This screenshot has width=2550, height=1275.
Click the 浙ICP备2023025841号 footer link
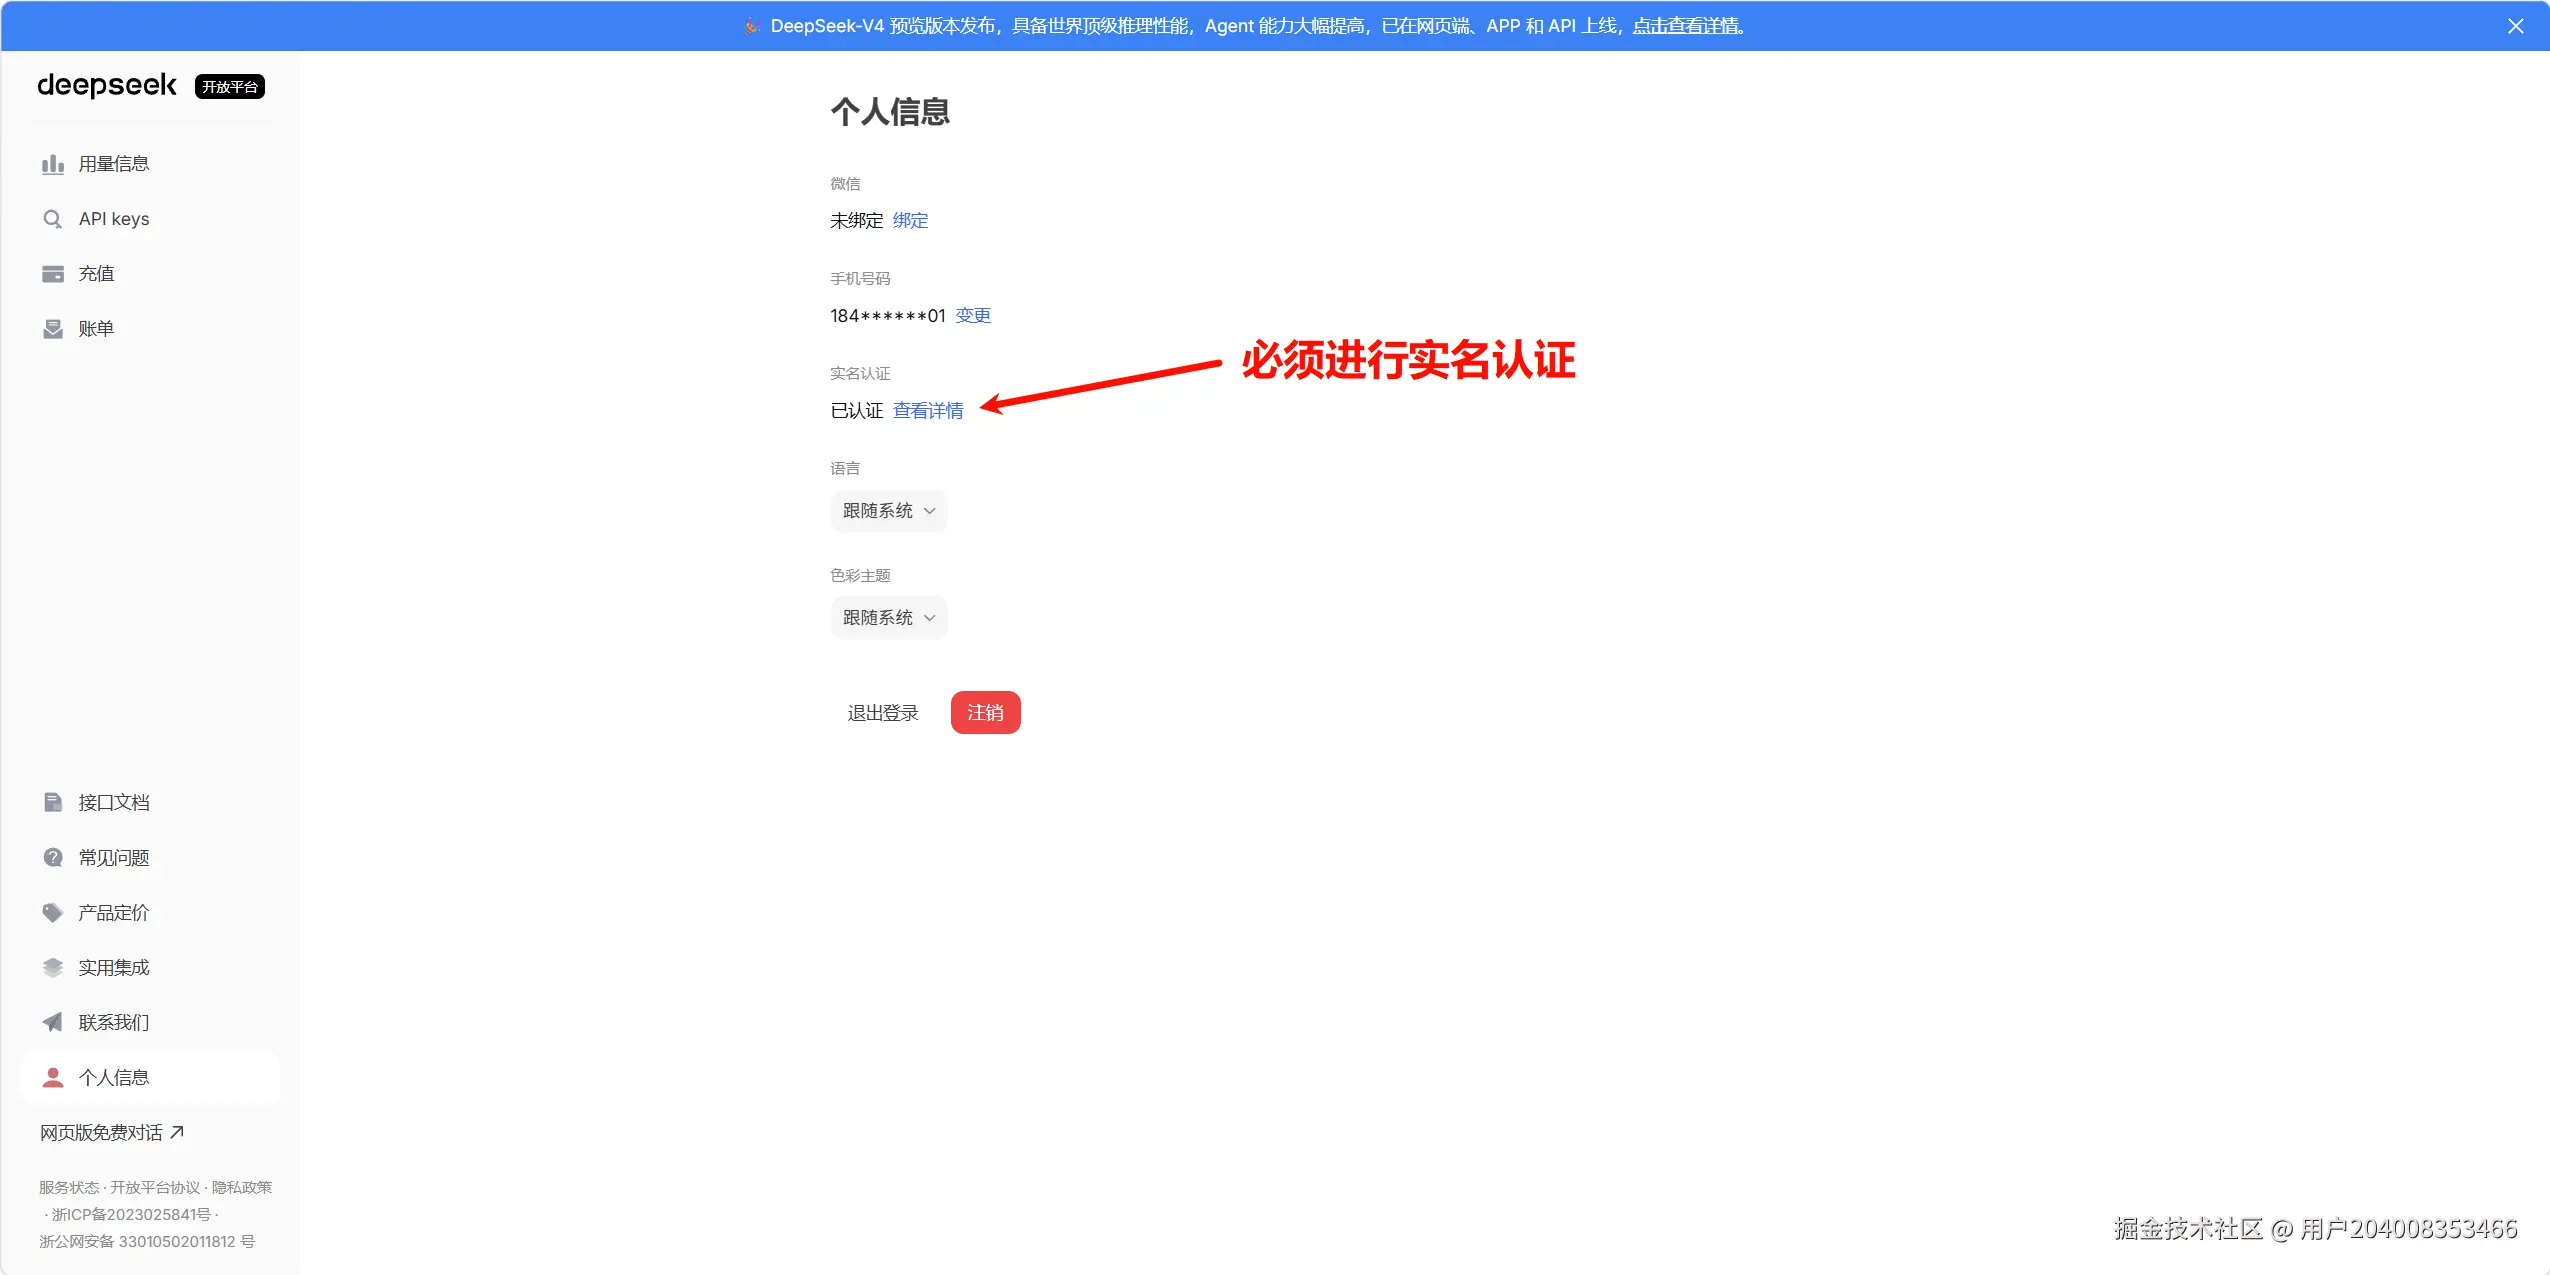point(131,1214)
